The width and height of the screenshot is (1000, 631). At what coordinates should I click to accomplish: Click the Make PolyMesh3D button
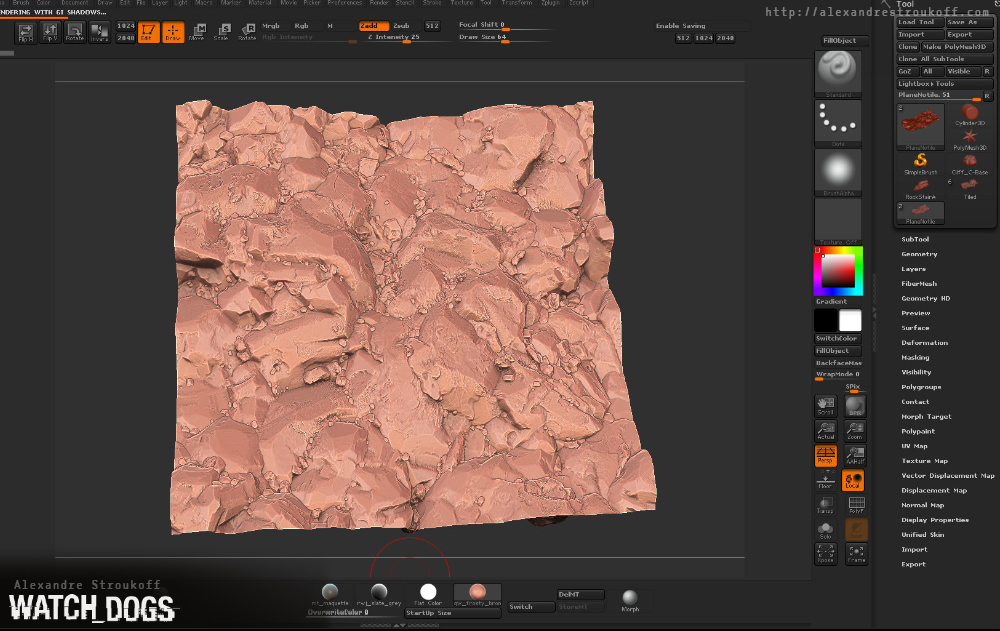pos(956,47)
